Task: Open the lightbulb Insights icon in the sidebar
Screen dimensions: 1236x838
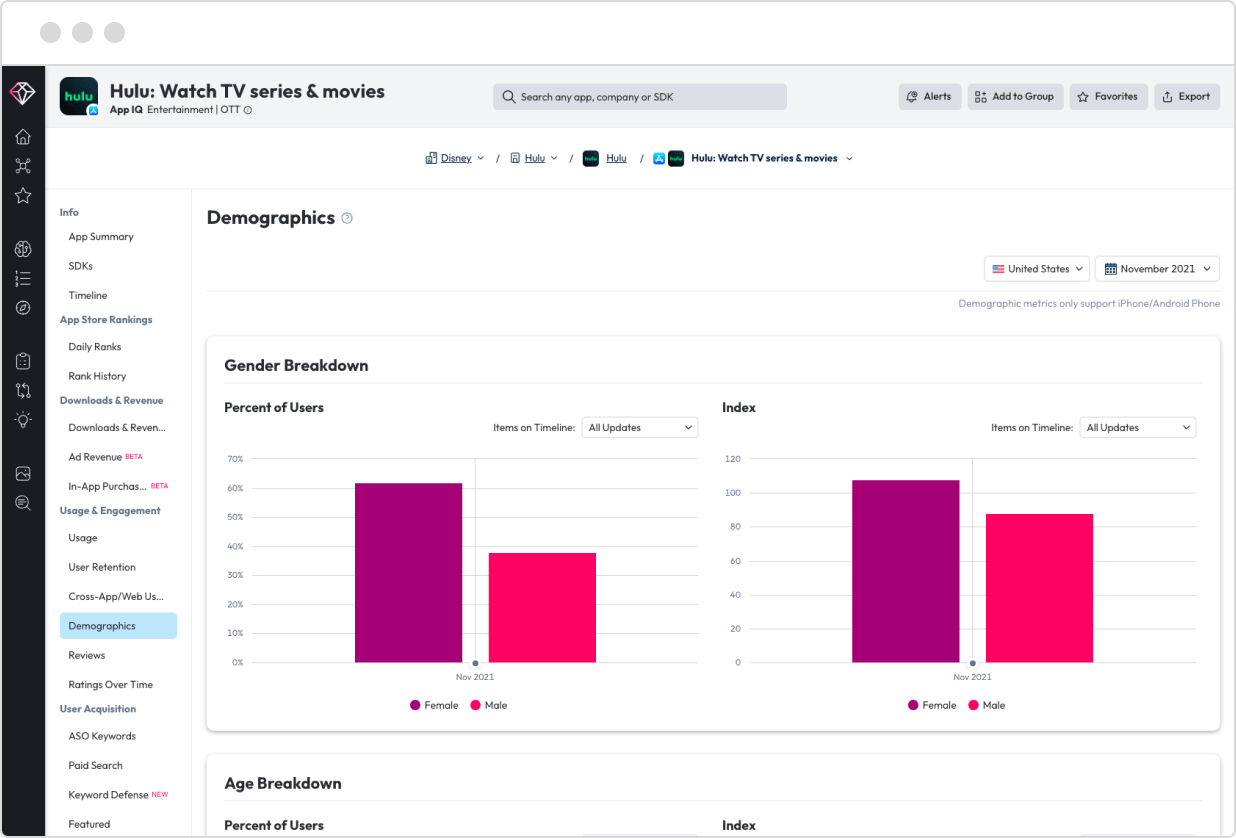Action: point(22,420)
